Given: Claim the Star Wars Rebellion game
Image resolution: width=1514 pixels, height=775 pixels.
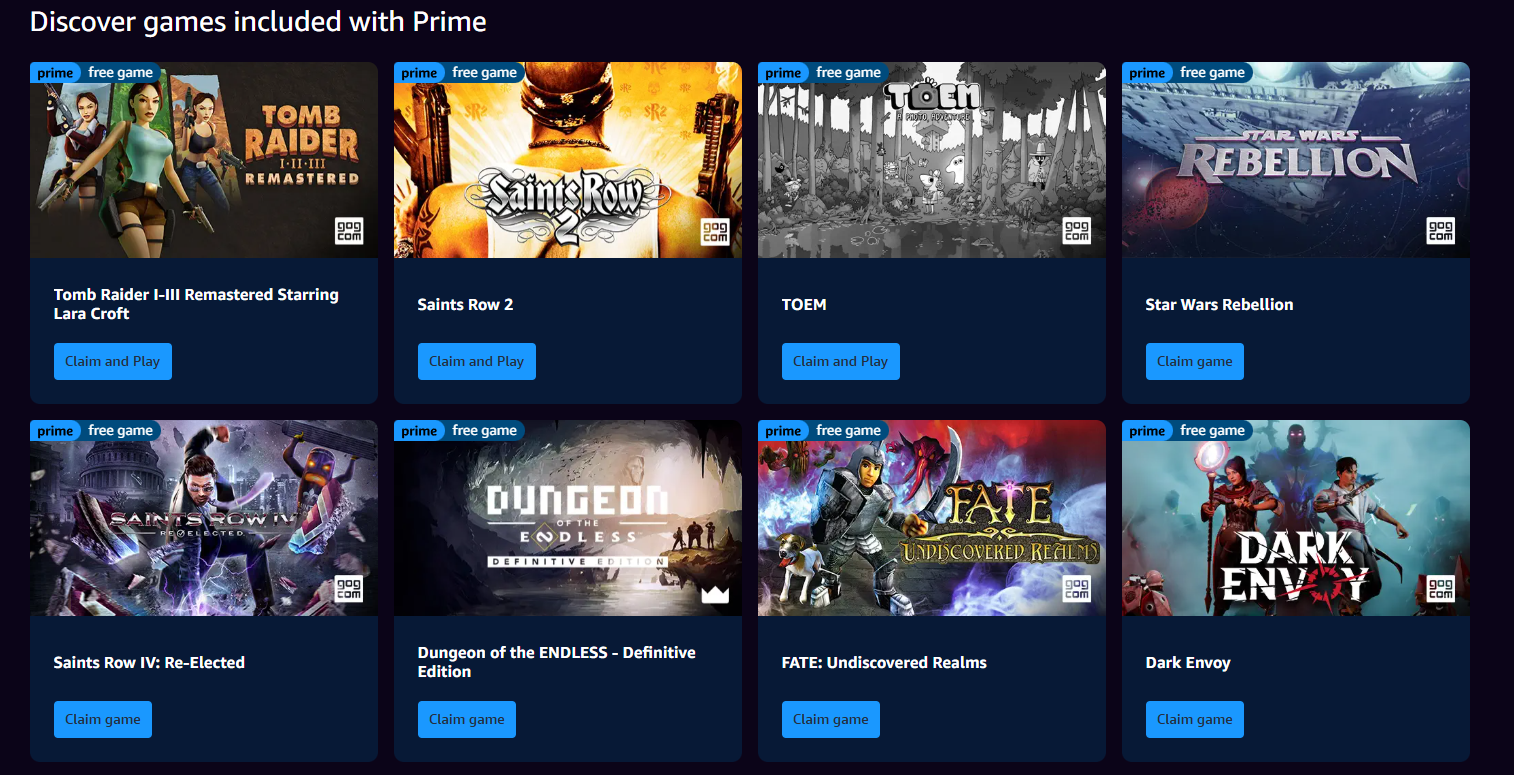Looking at the screenshot, I should (1195, 361).
